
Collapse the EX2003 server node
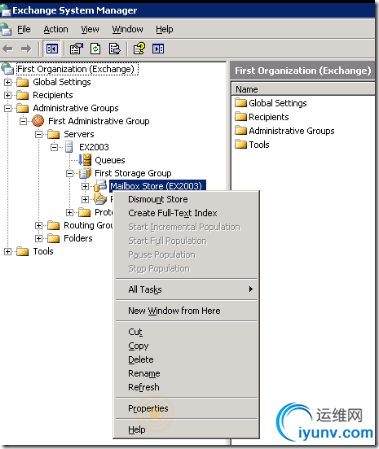[54, 147]
